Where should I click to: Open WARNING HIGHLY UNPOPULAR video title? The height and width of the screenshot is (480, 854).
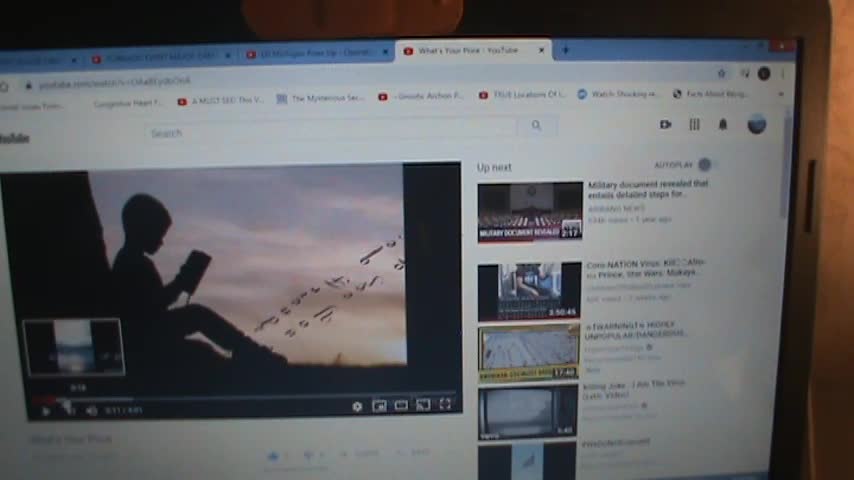(635, 330)
